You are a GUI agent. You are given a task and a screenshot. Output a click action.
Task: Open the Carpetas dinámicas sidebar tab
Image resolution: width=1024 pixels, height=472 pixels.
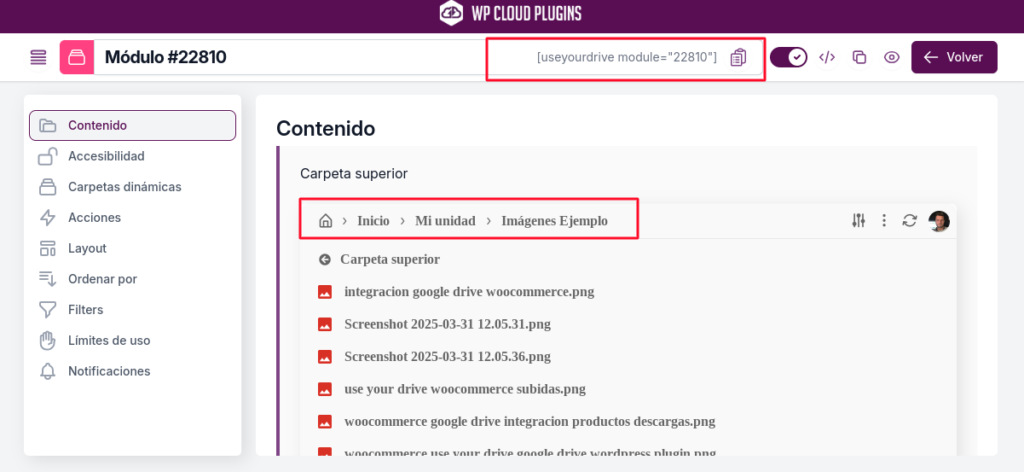click(133, 187)
